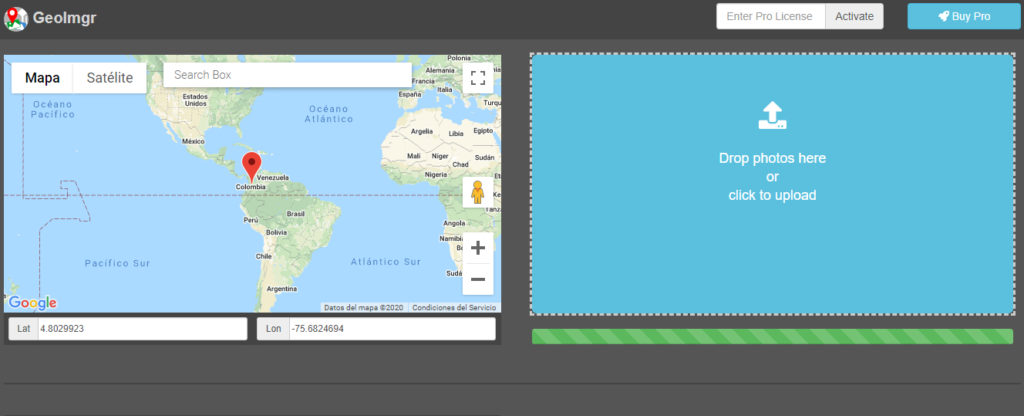Click the Lon coordinate field
Screen dimensions: 1024x416
point(392,329)
